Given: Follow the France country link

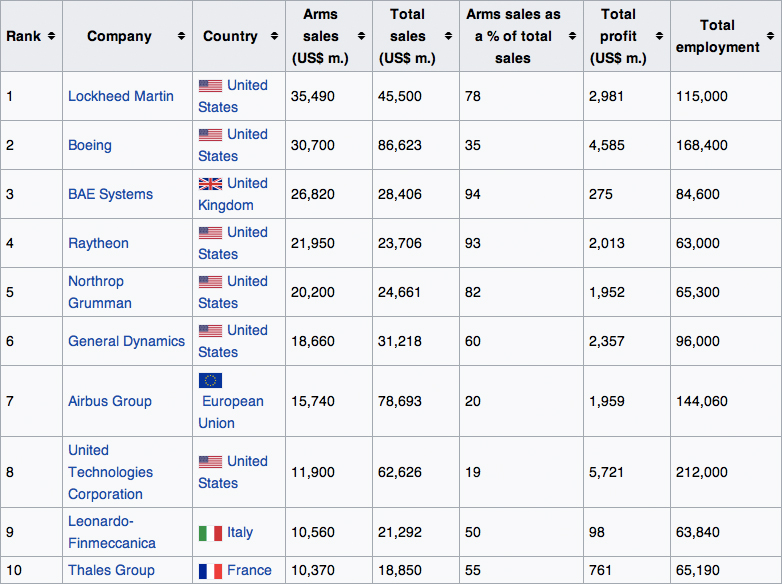Looking at the screenshot, I should [249, 570].
